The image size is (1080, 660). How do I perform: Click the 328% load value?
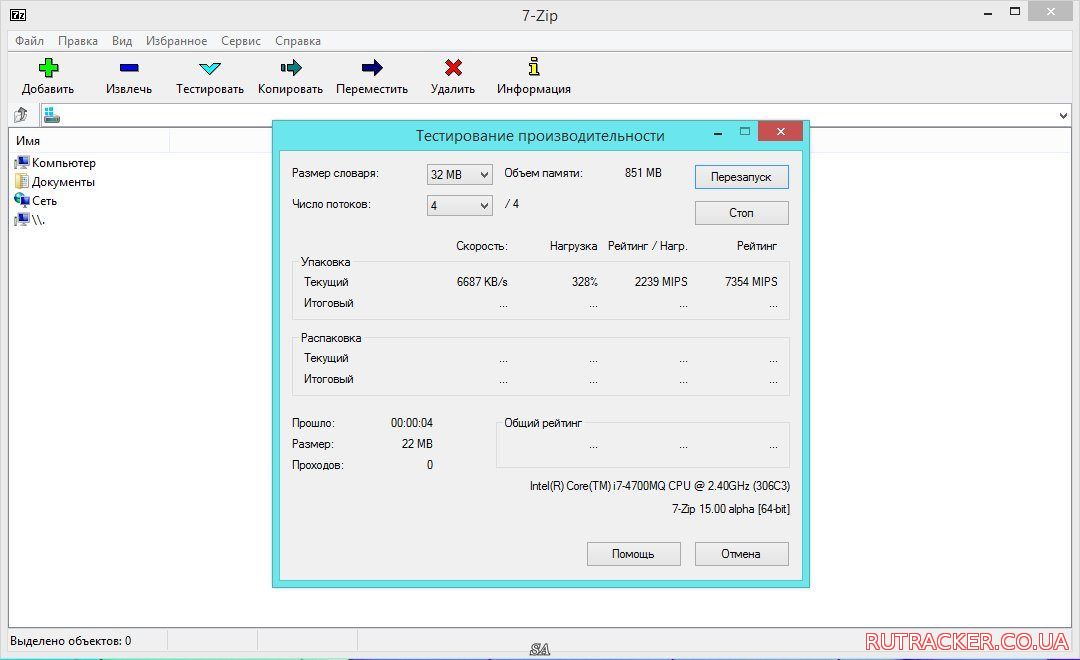(585, 282)
